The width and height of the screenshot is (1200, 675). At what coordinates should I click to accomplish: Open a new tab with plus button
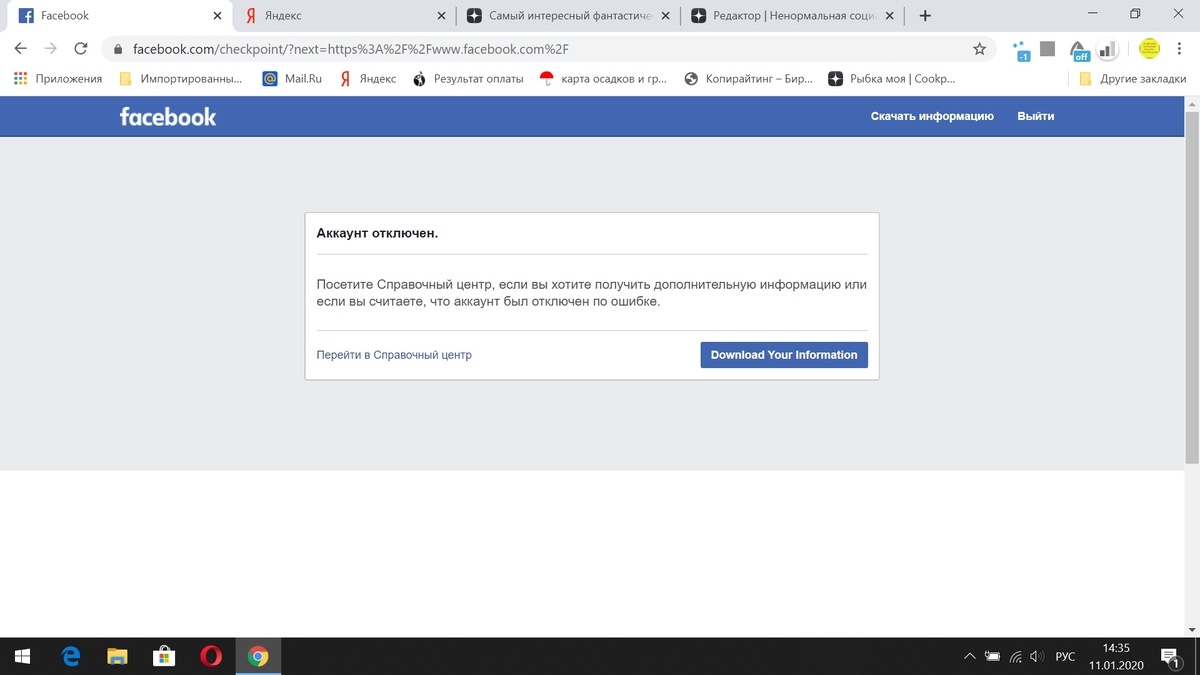coord(925,15)
